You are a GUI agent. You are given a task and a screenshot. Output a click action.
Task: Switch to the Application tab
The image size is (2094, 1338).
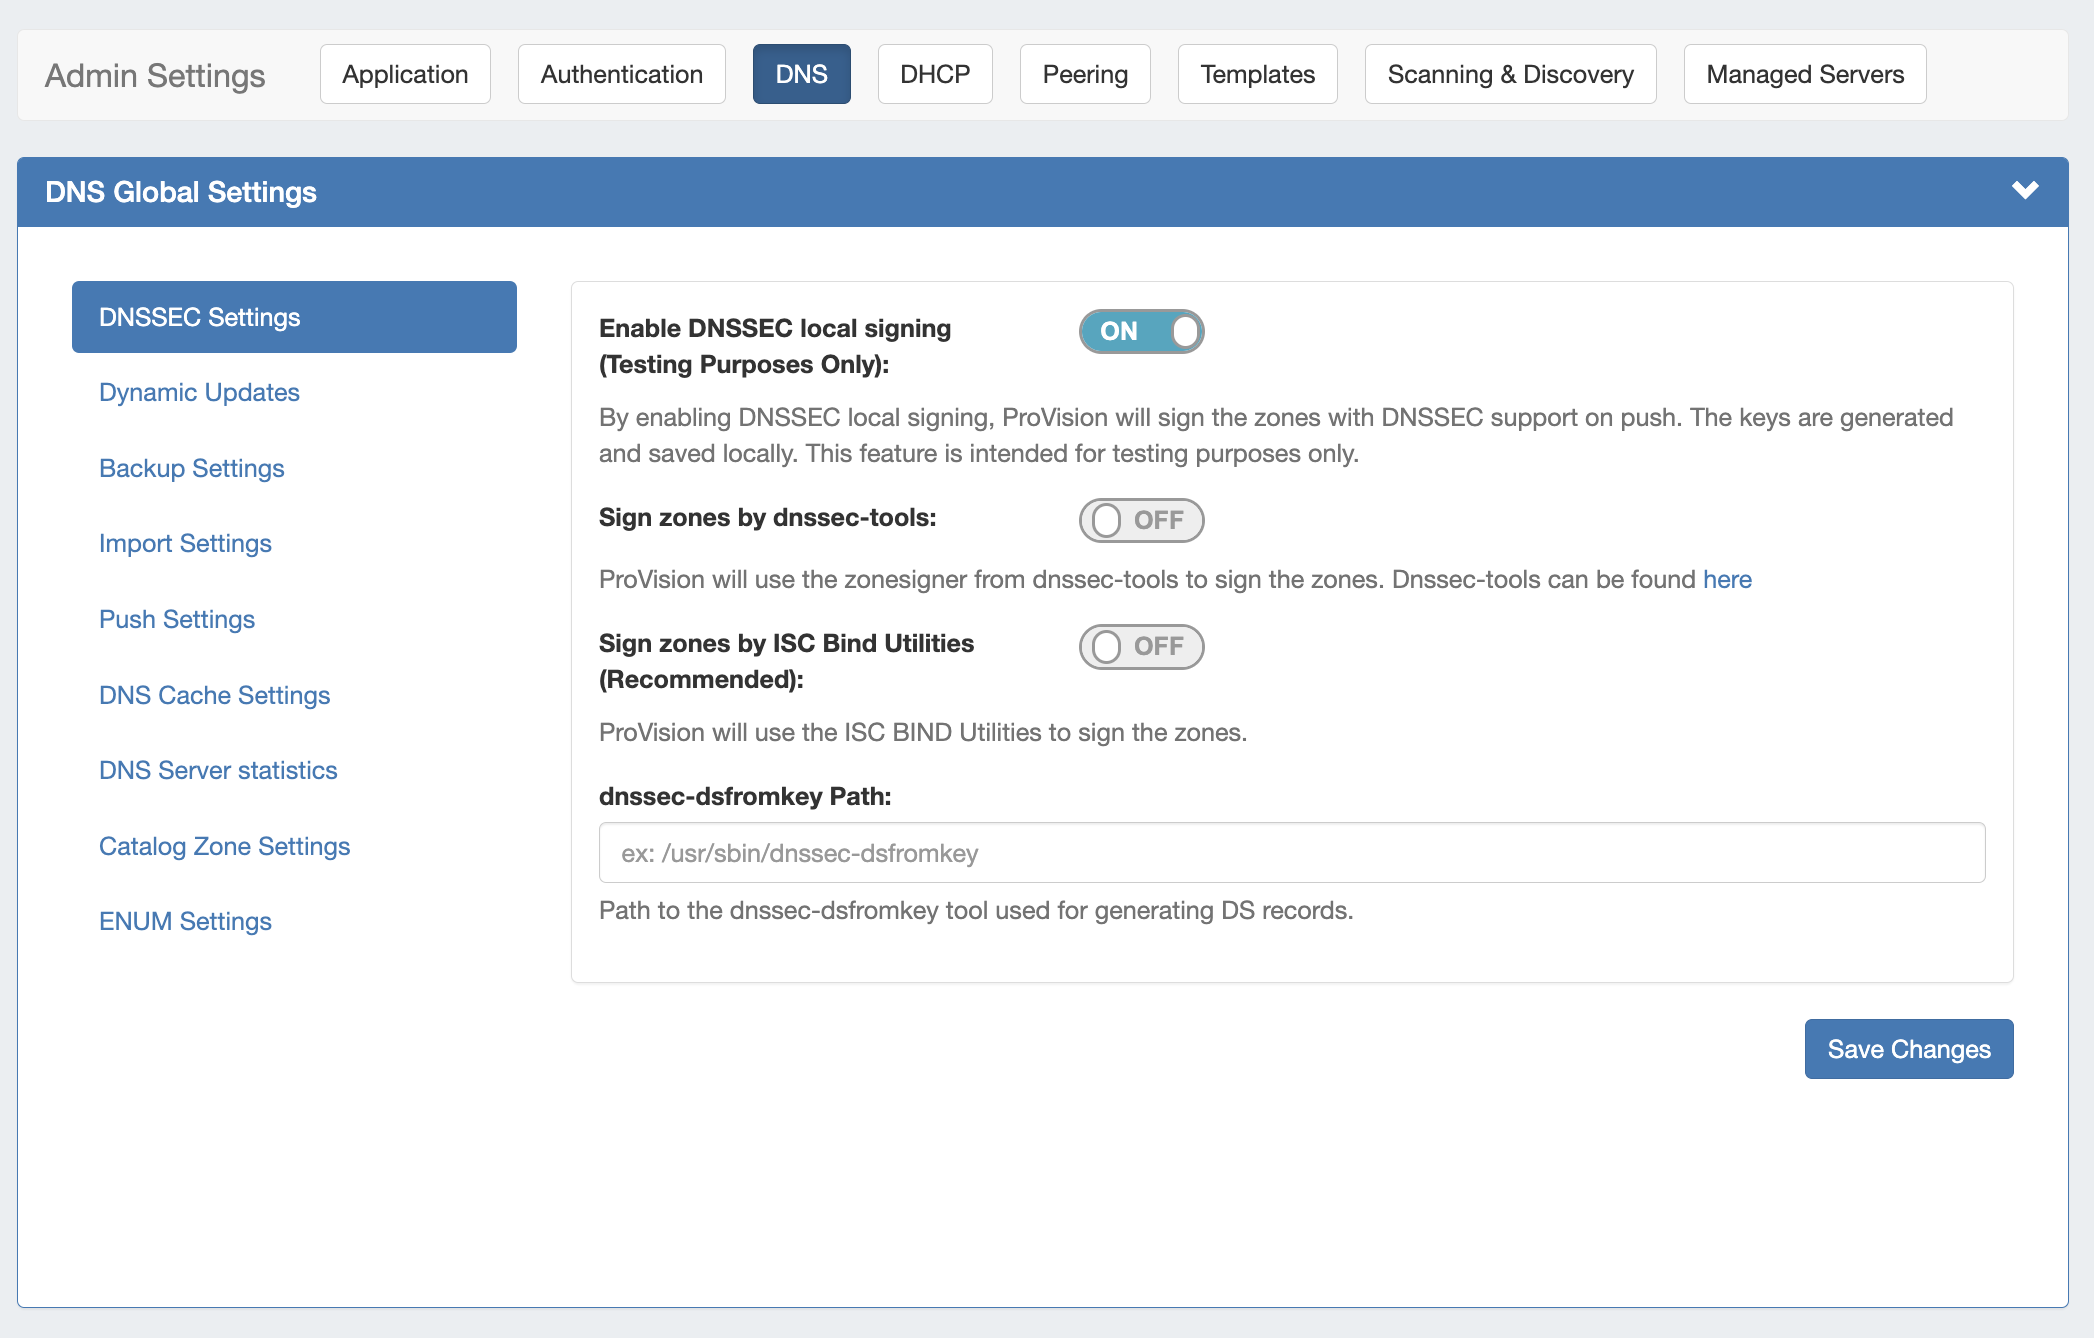coord(405,74)
